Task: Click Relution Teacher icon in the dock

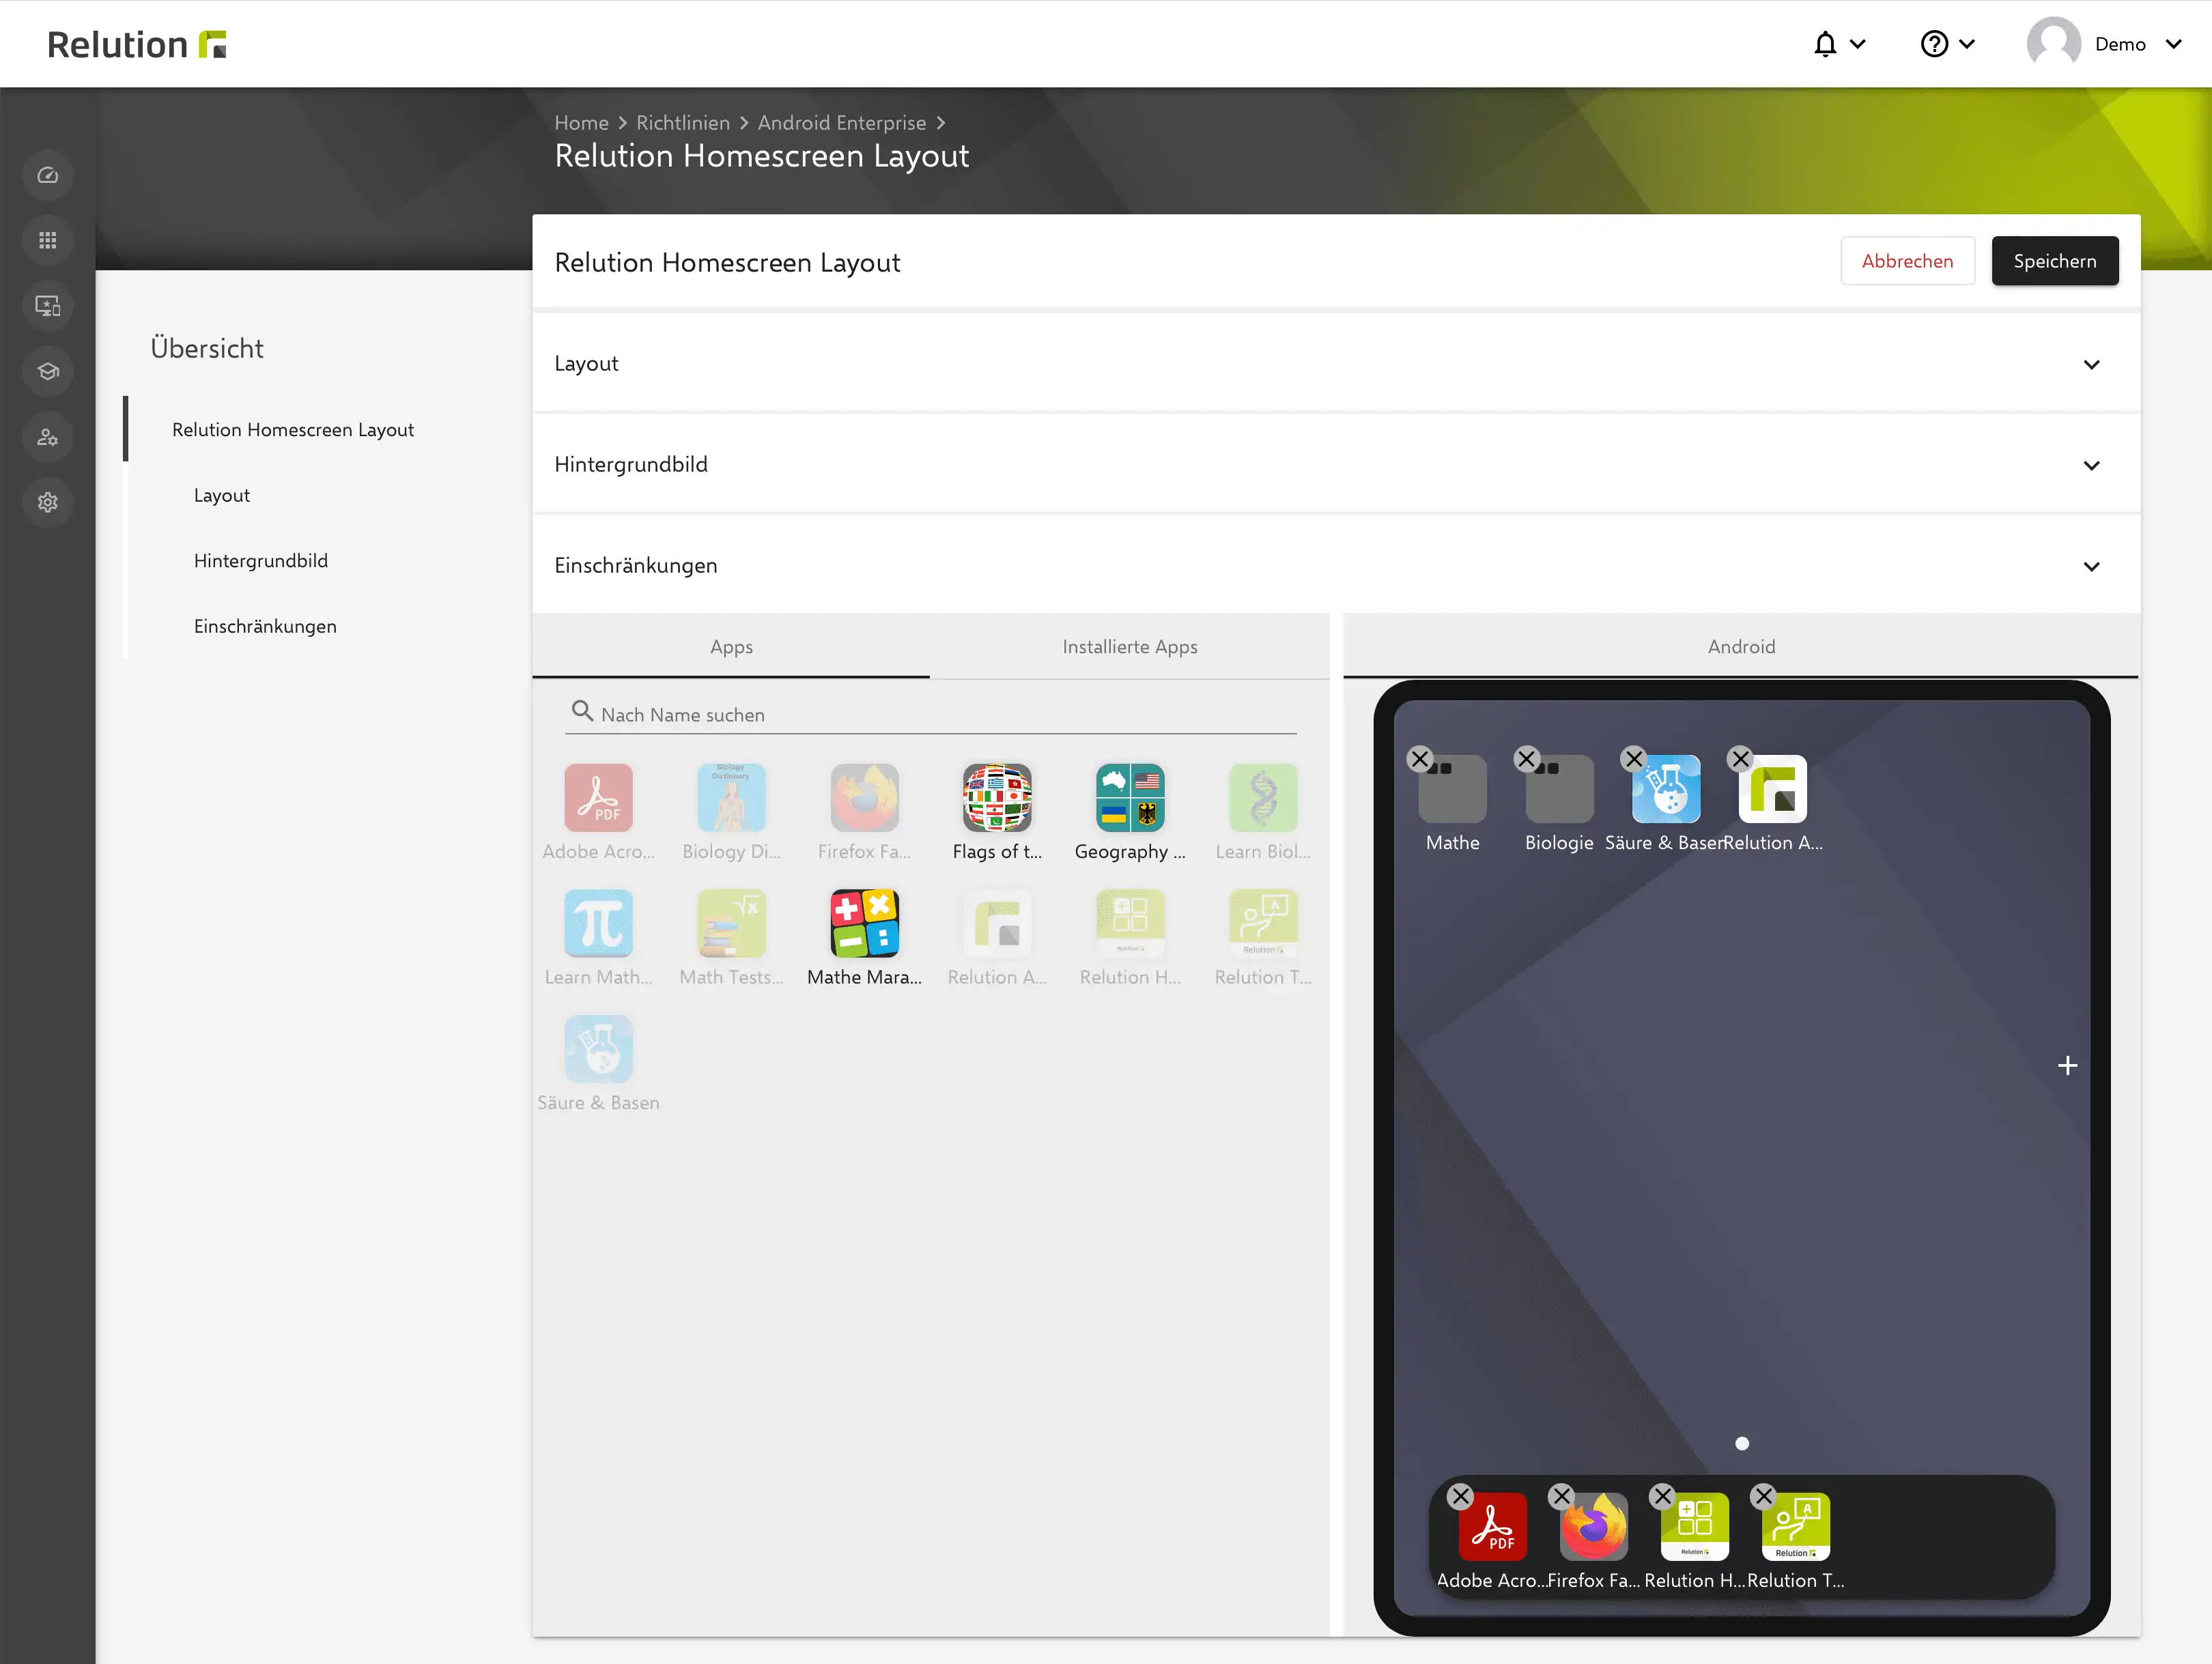Action: [1796, 1527]
